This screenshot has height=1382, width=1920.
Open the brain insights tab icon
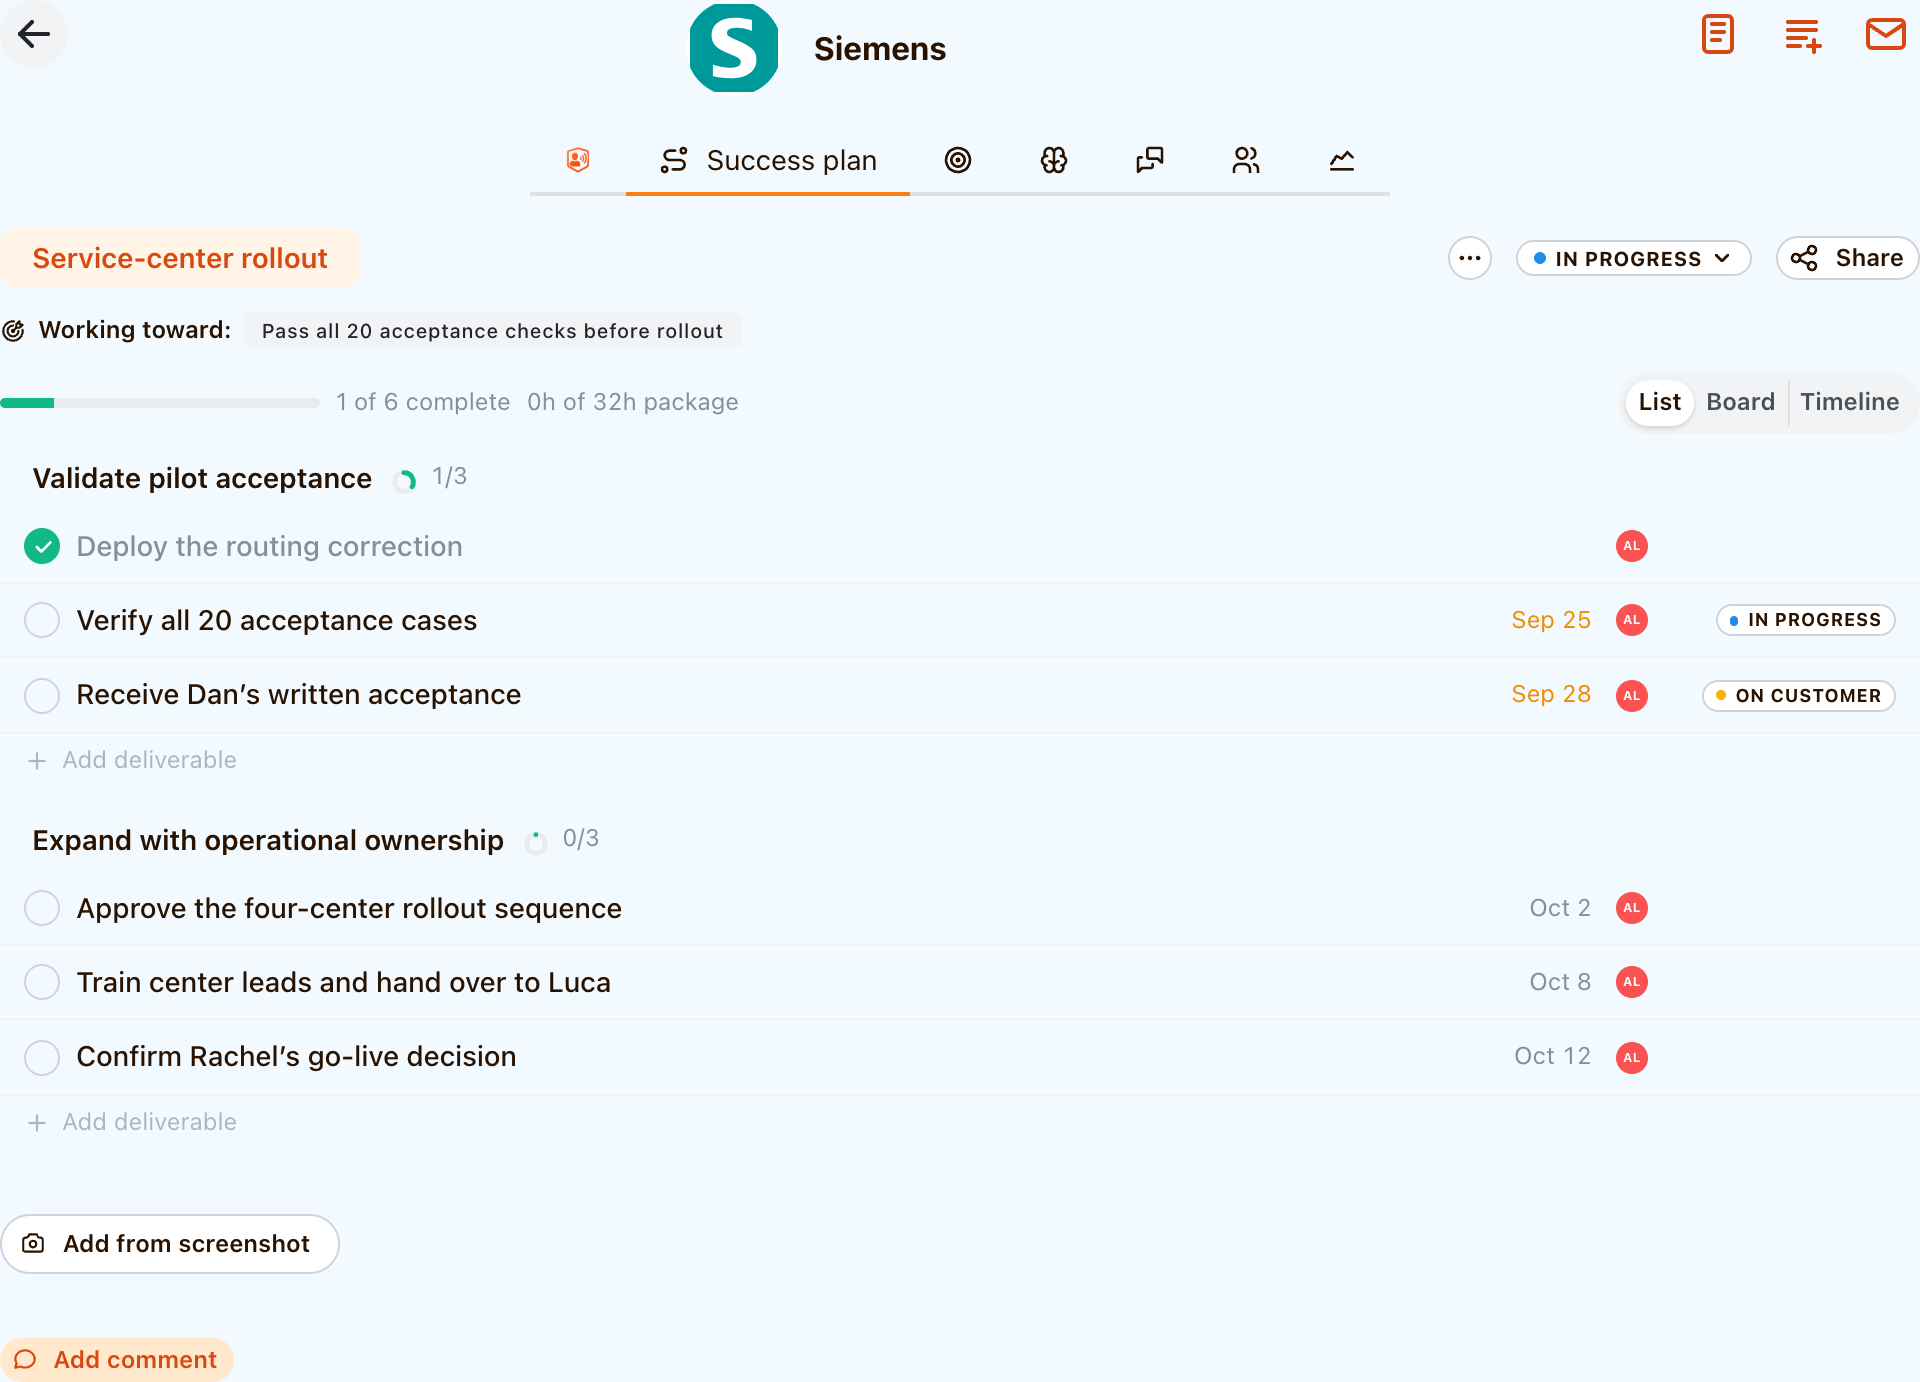coord(1054,160)
